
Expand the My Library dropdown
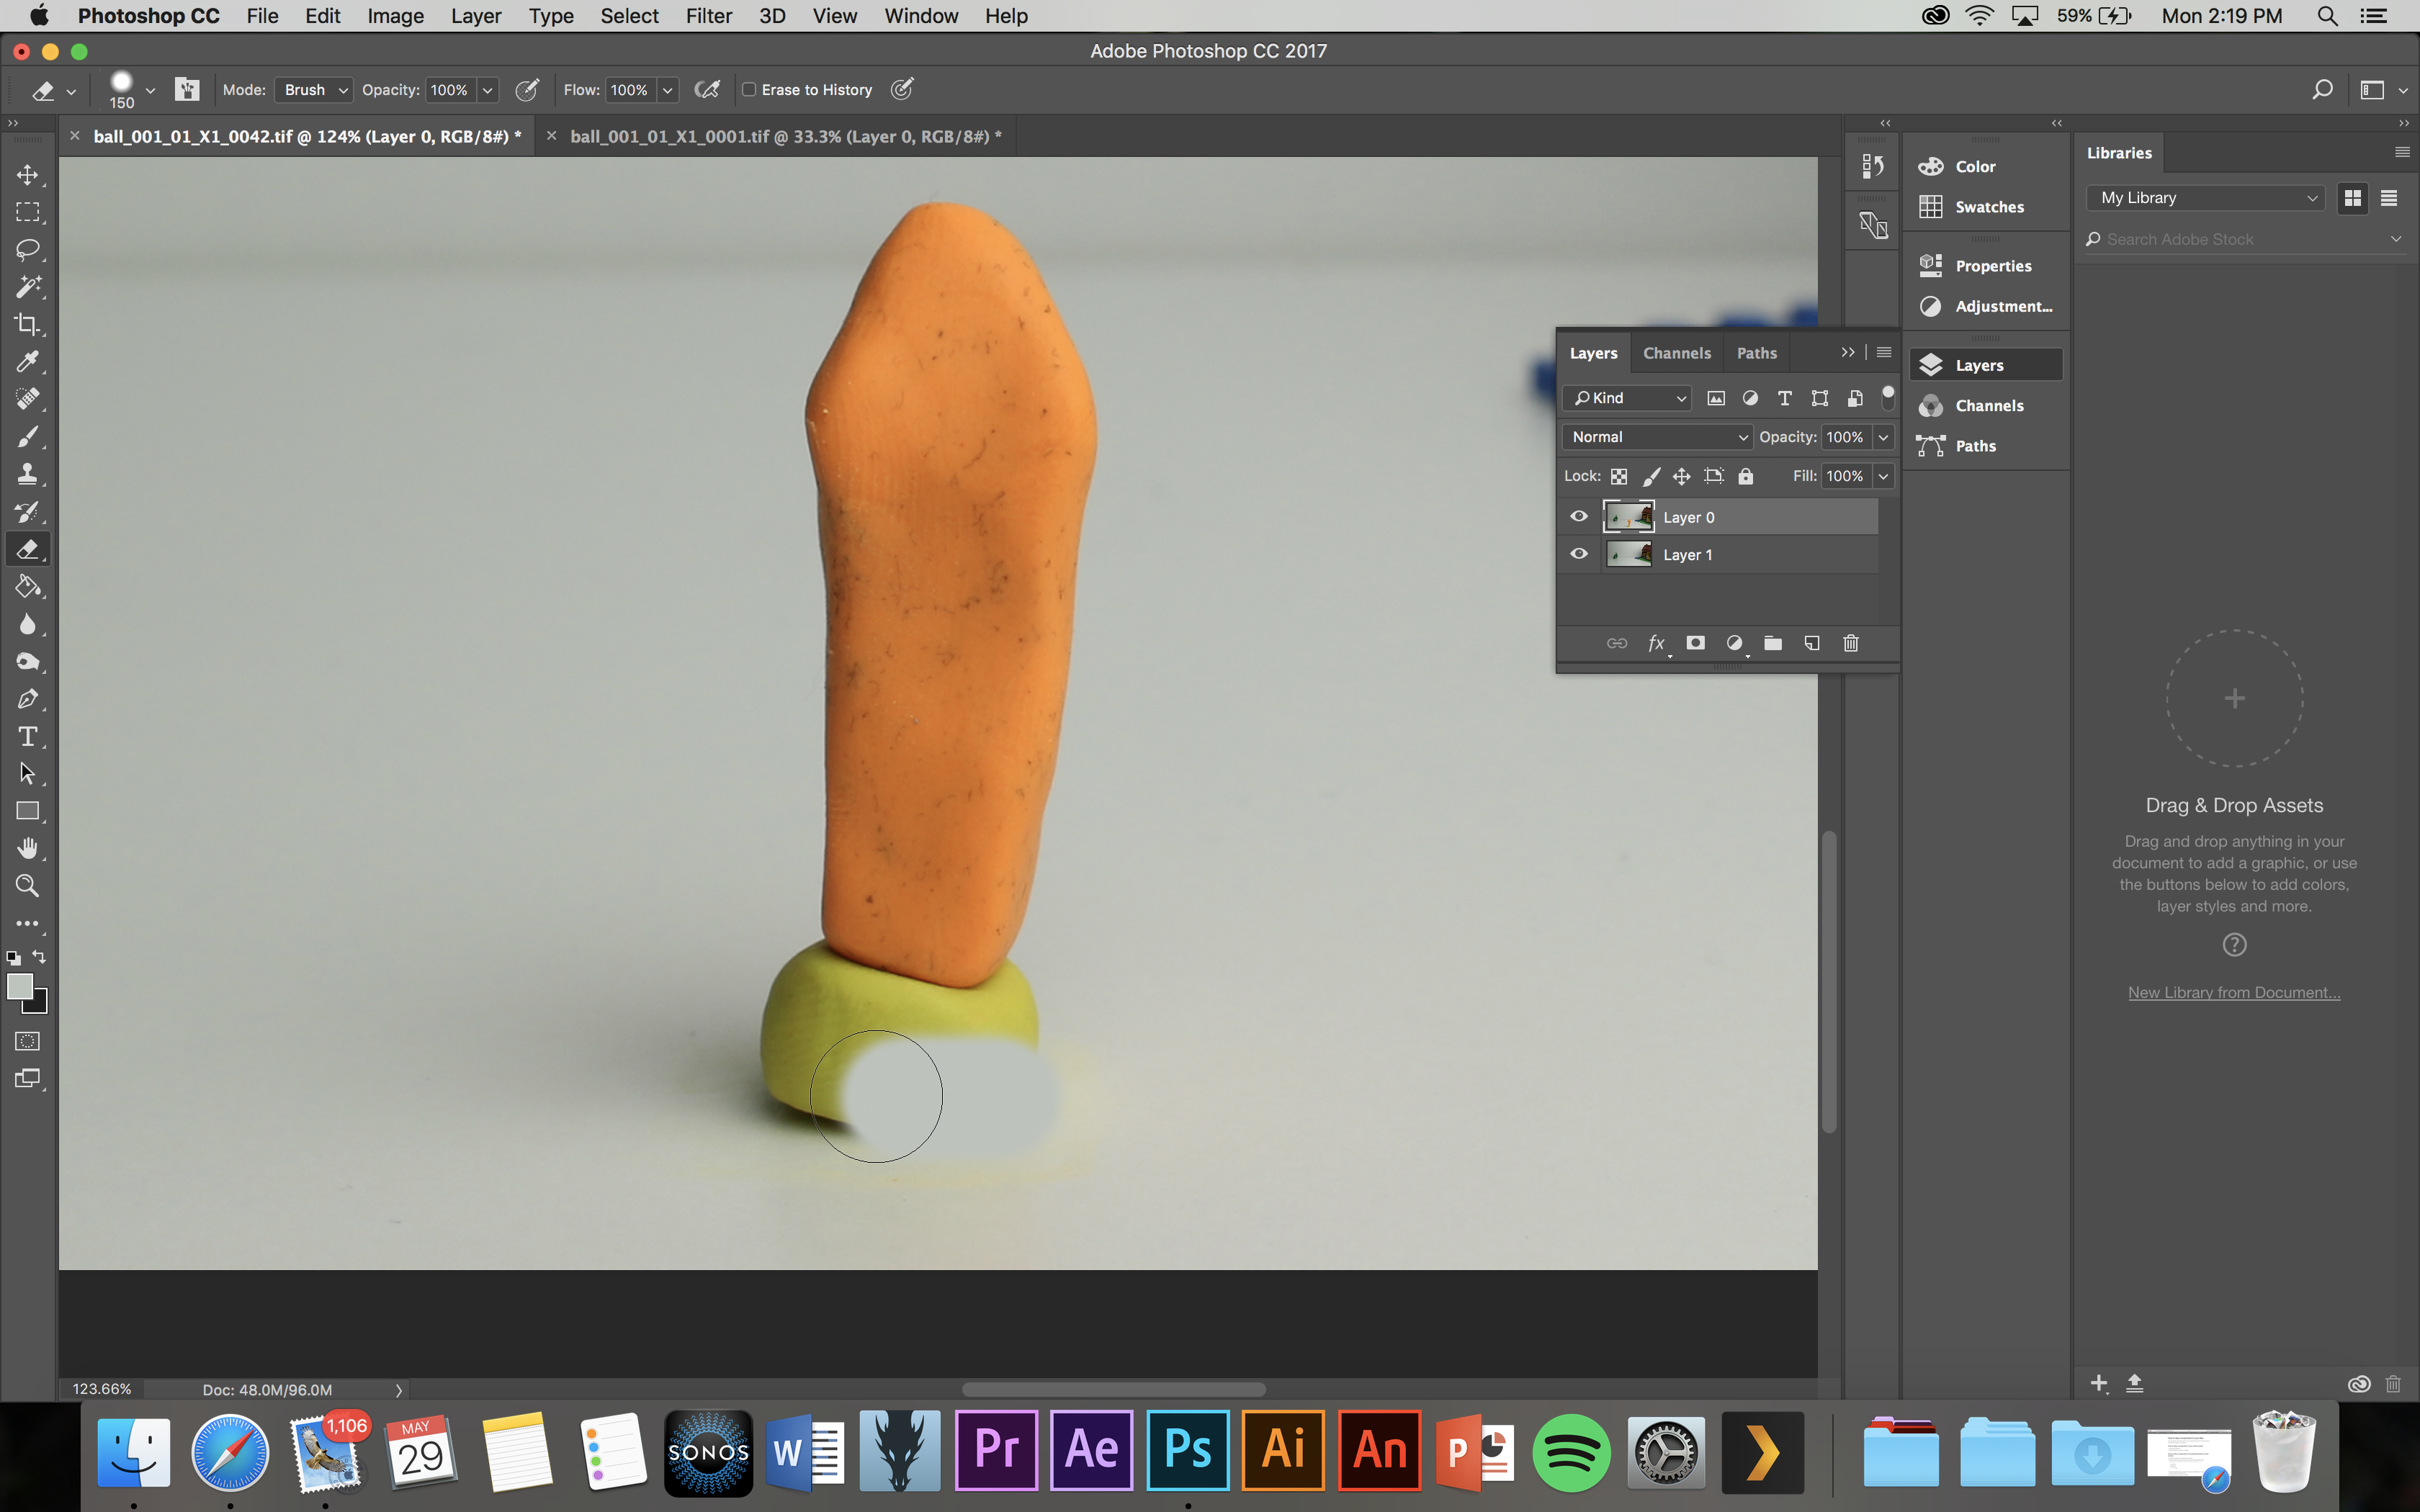(2206, 198)
